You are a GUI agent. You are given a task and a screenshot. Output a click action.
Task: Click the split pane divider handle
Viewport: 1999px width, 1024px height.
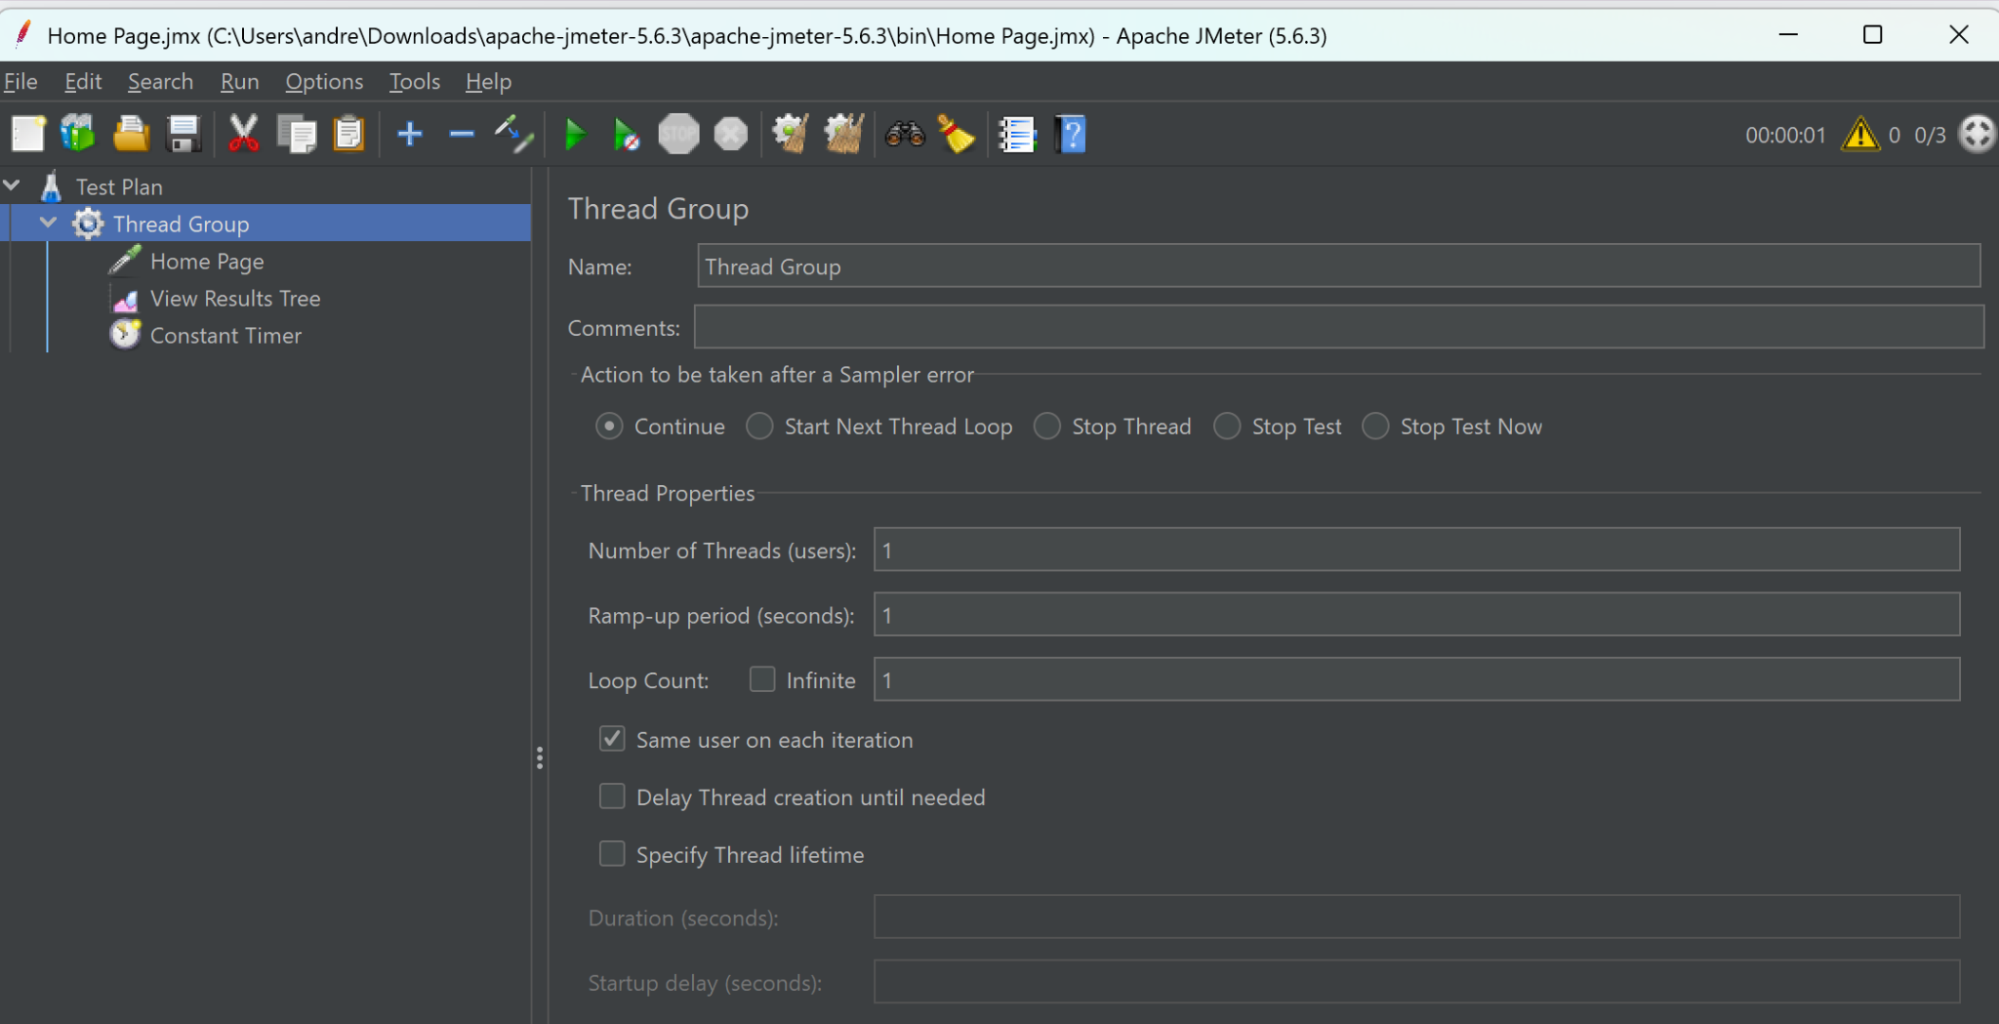click(x=539, y=758)
